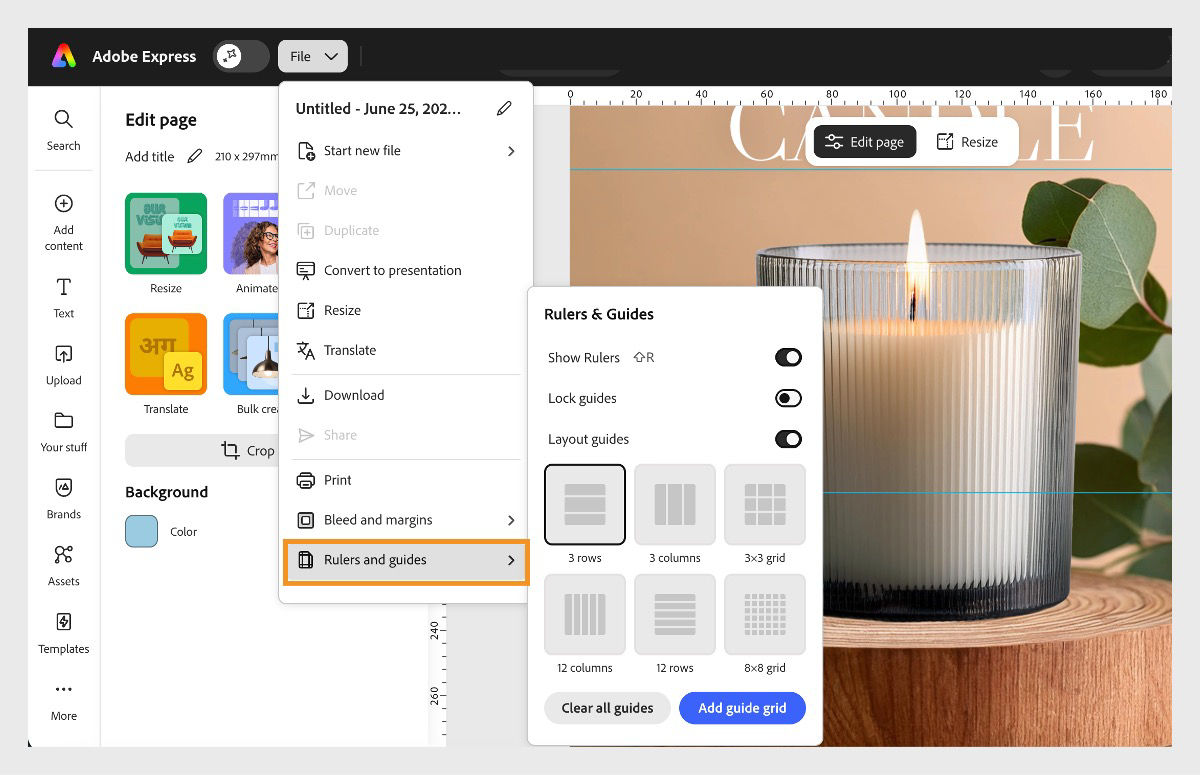Select the 3 columns guide layout
Screen dimensions: 1200x775
[675, 504]
